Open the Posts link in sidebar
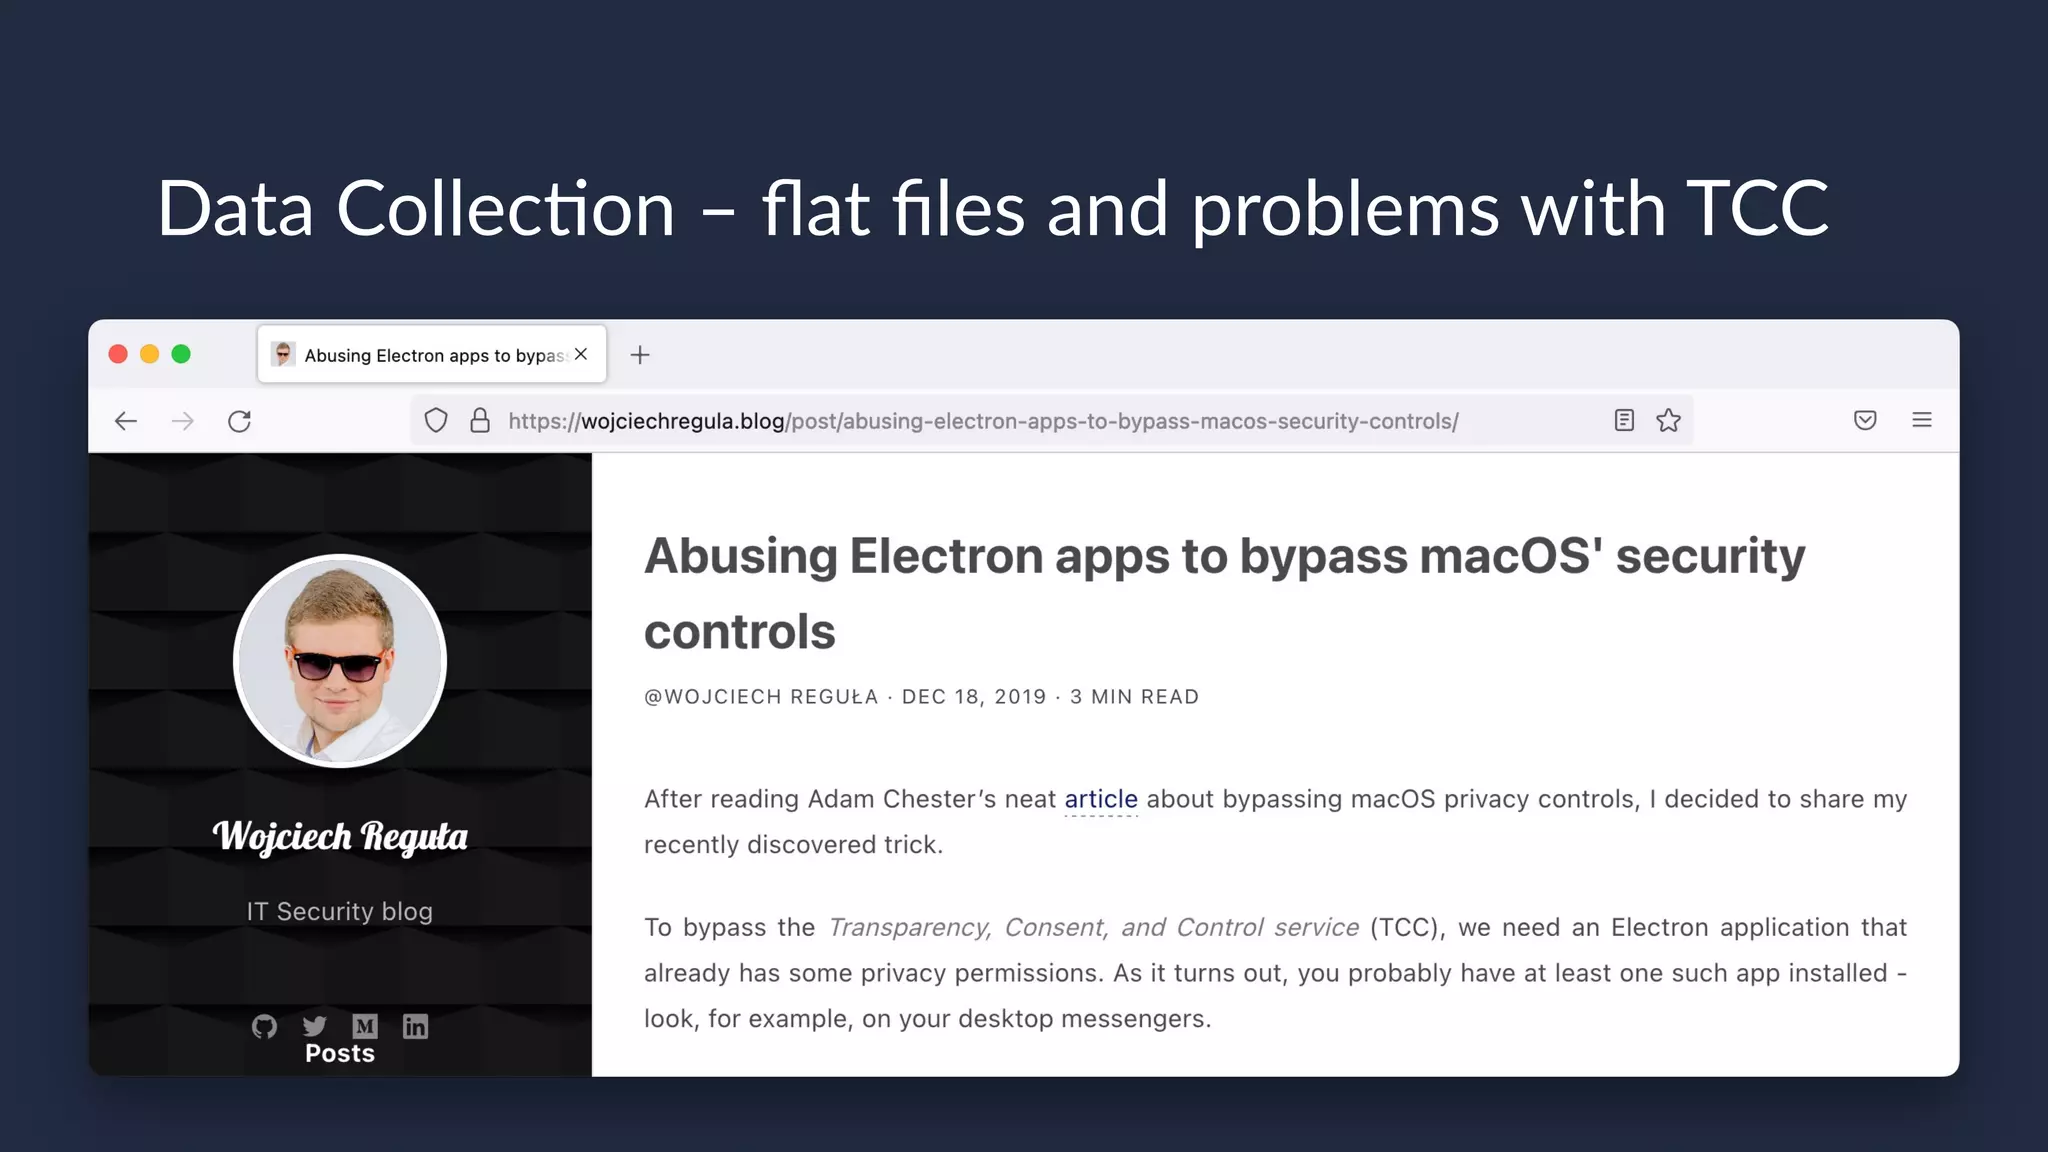 coord(340,1054)
